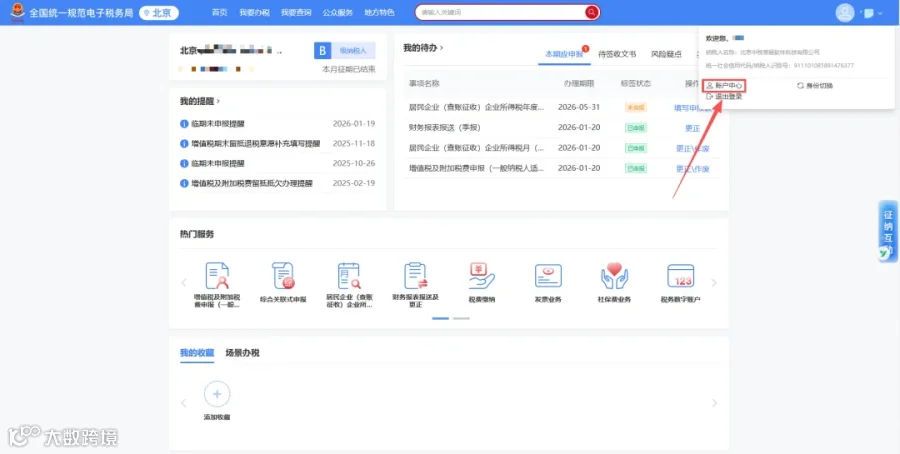Open the message notification icon in header

click(x=869, y=13)
